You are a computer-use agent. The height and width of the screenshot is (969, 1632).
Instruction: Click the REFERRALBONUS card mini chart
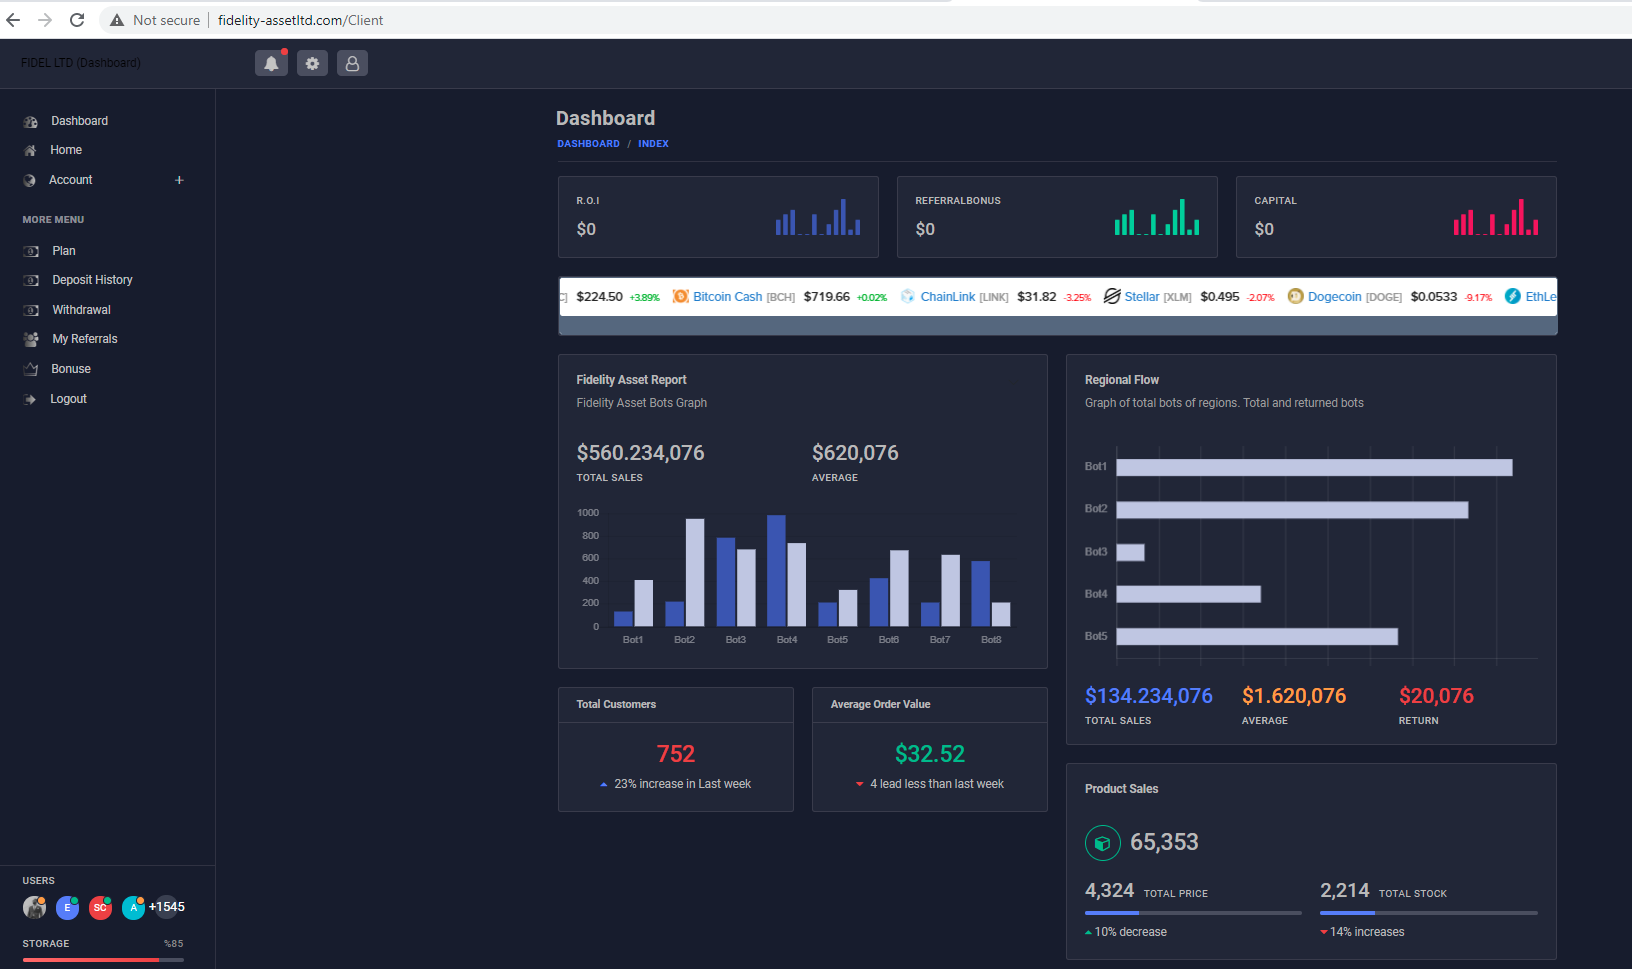click(x=1157, y=217)
